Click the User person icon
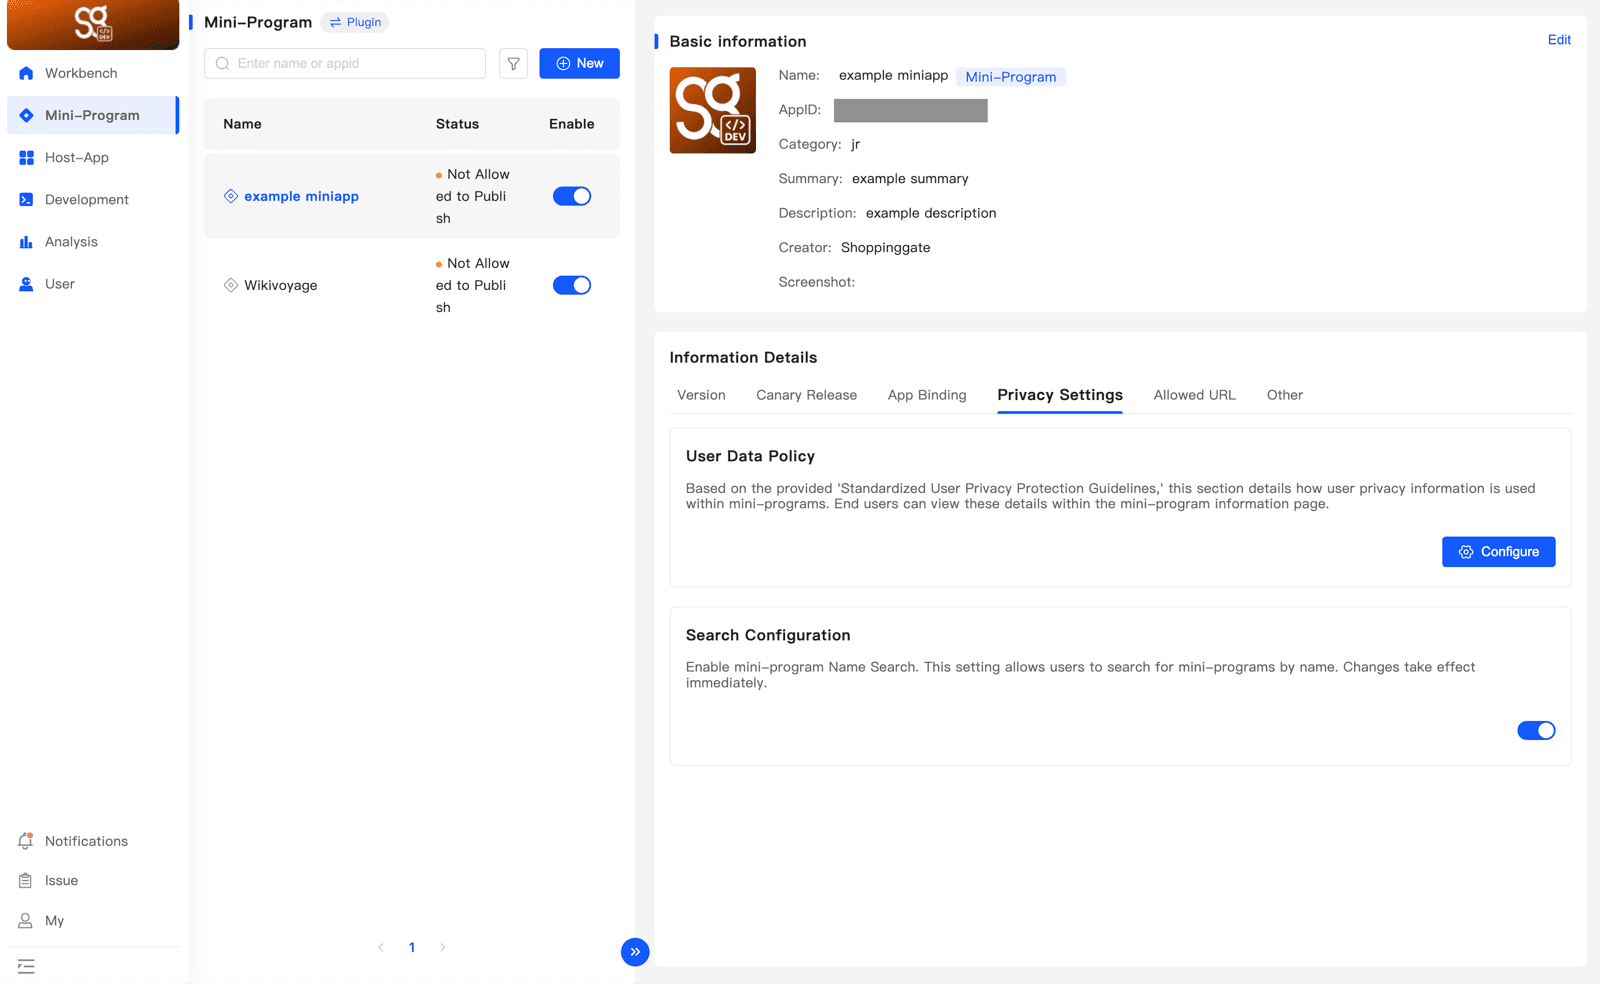The image size is (1600, 984). [26, 284]
